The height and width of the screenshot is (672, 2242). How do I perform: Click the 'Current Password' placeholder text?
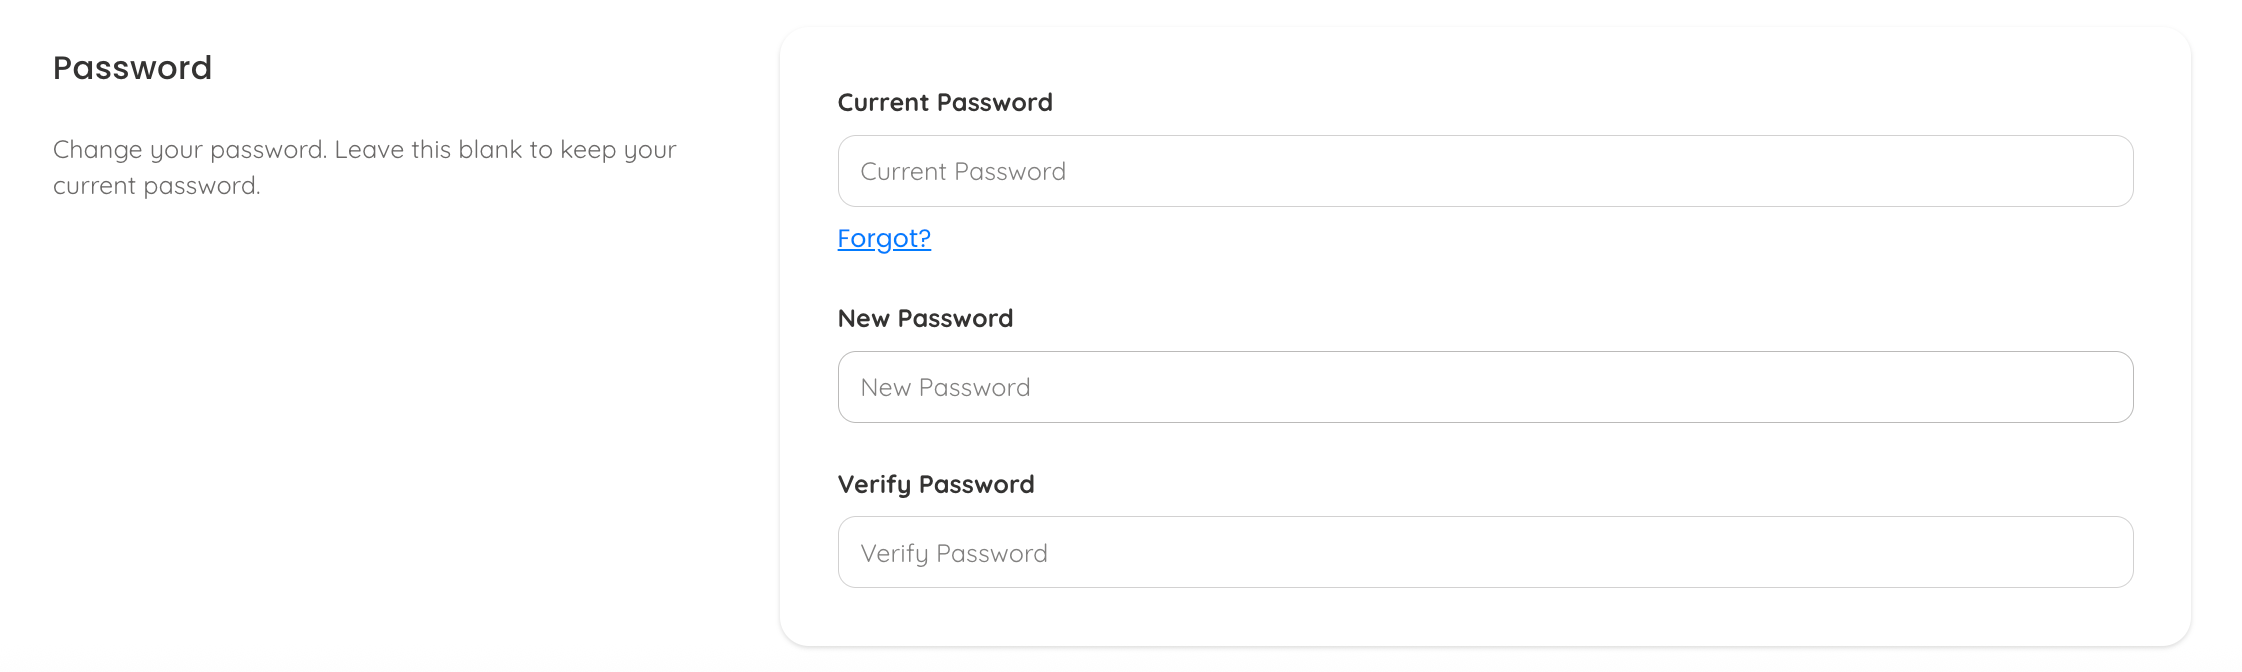pyautogui.click(x=963, y=172)
